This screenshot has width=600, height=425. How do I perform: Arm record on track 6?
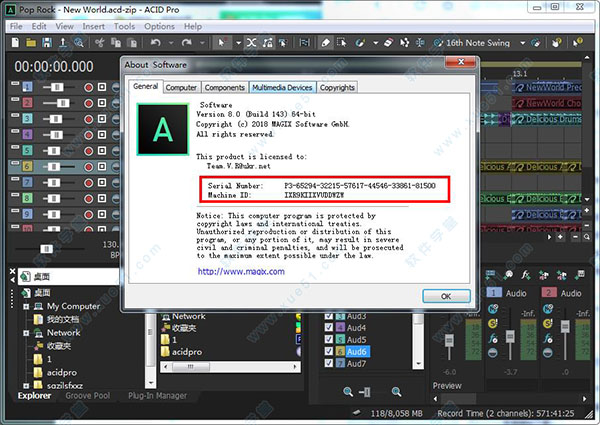point(88,167)
